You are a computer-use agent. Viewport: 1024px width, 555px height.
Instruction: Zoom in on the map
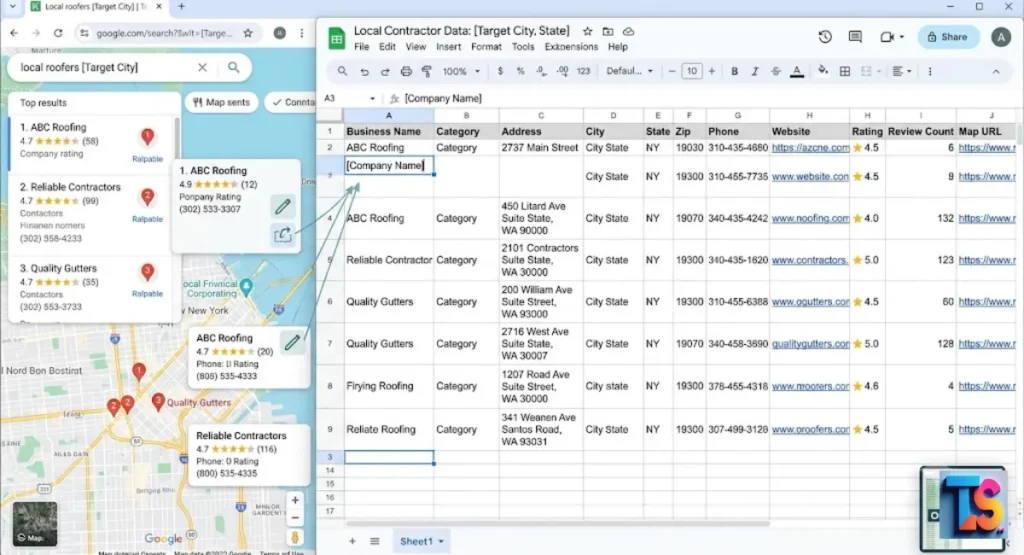[295, 500]
